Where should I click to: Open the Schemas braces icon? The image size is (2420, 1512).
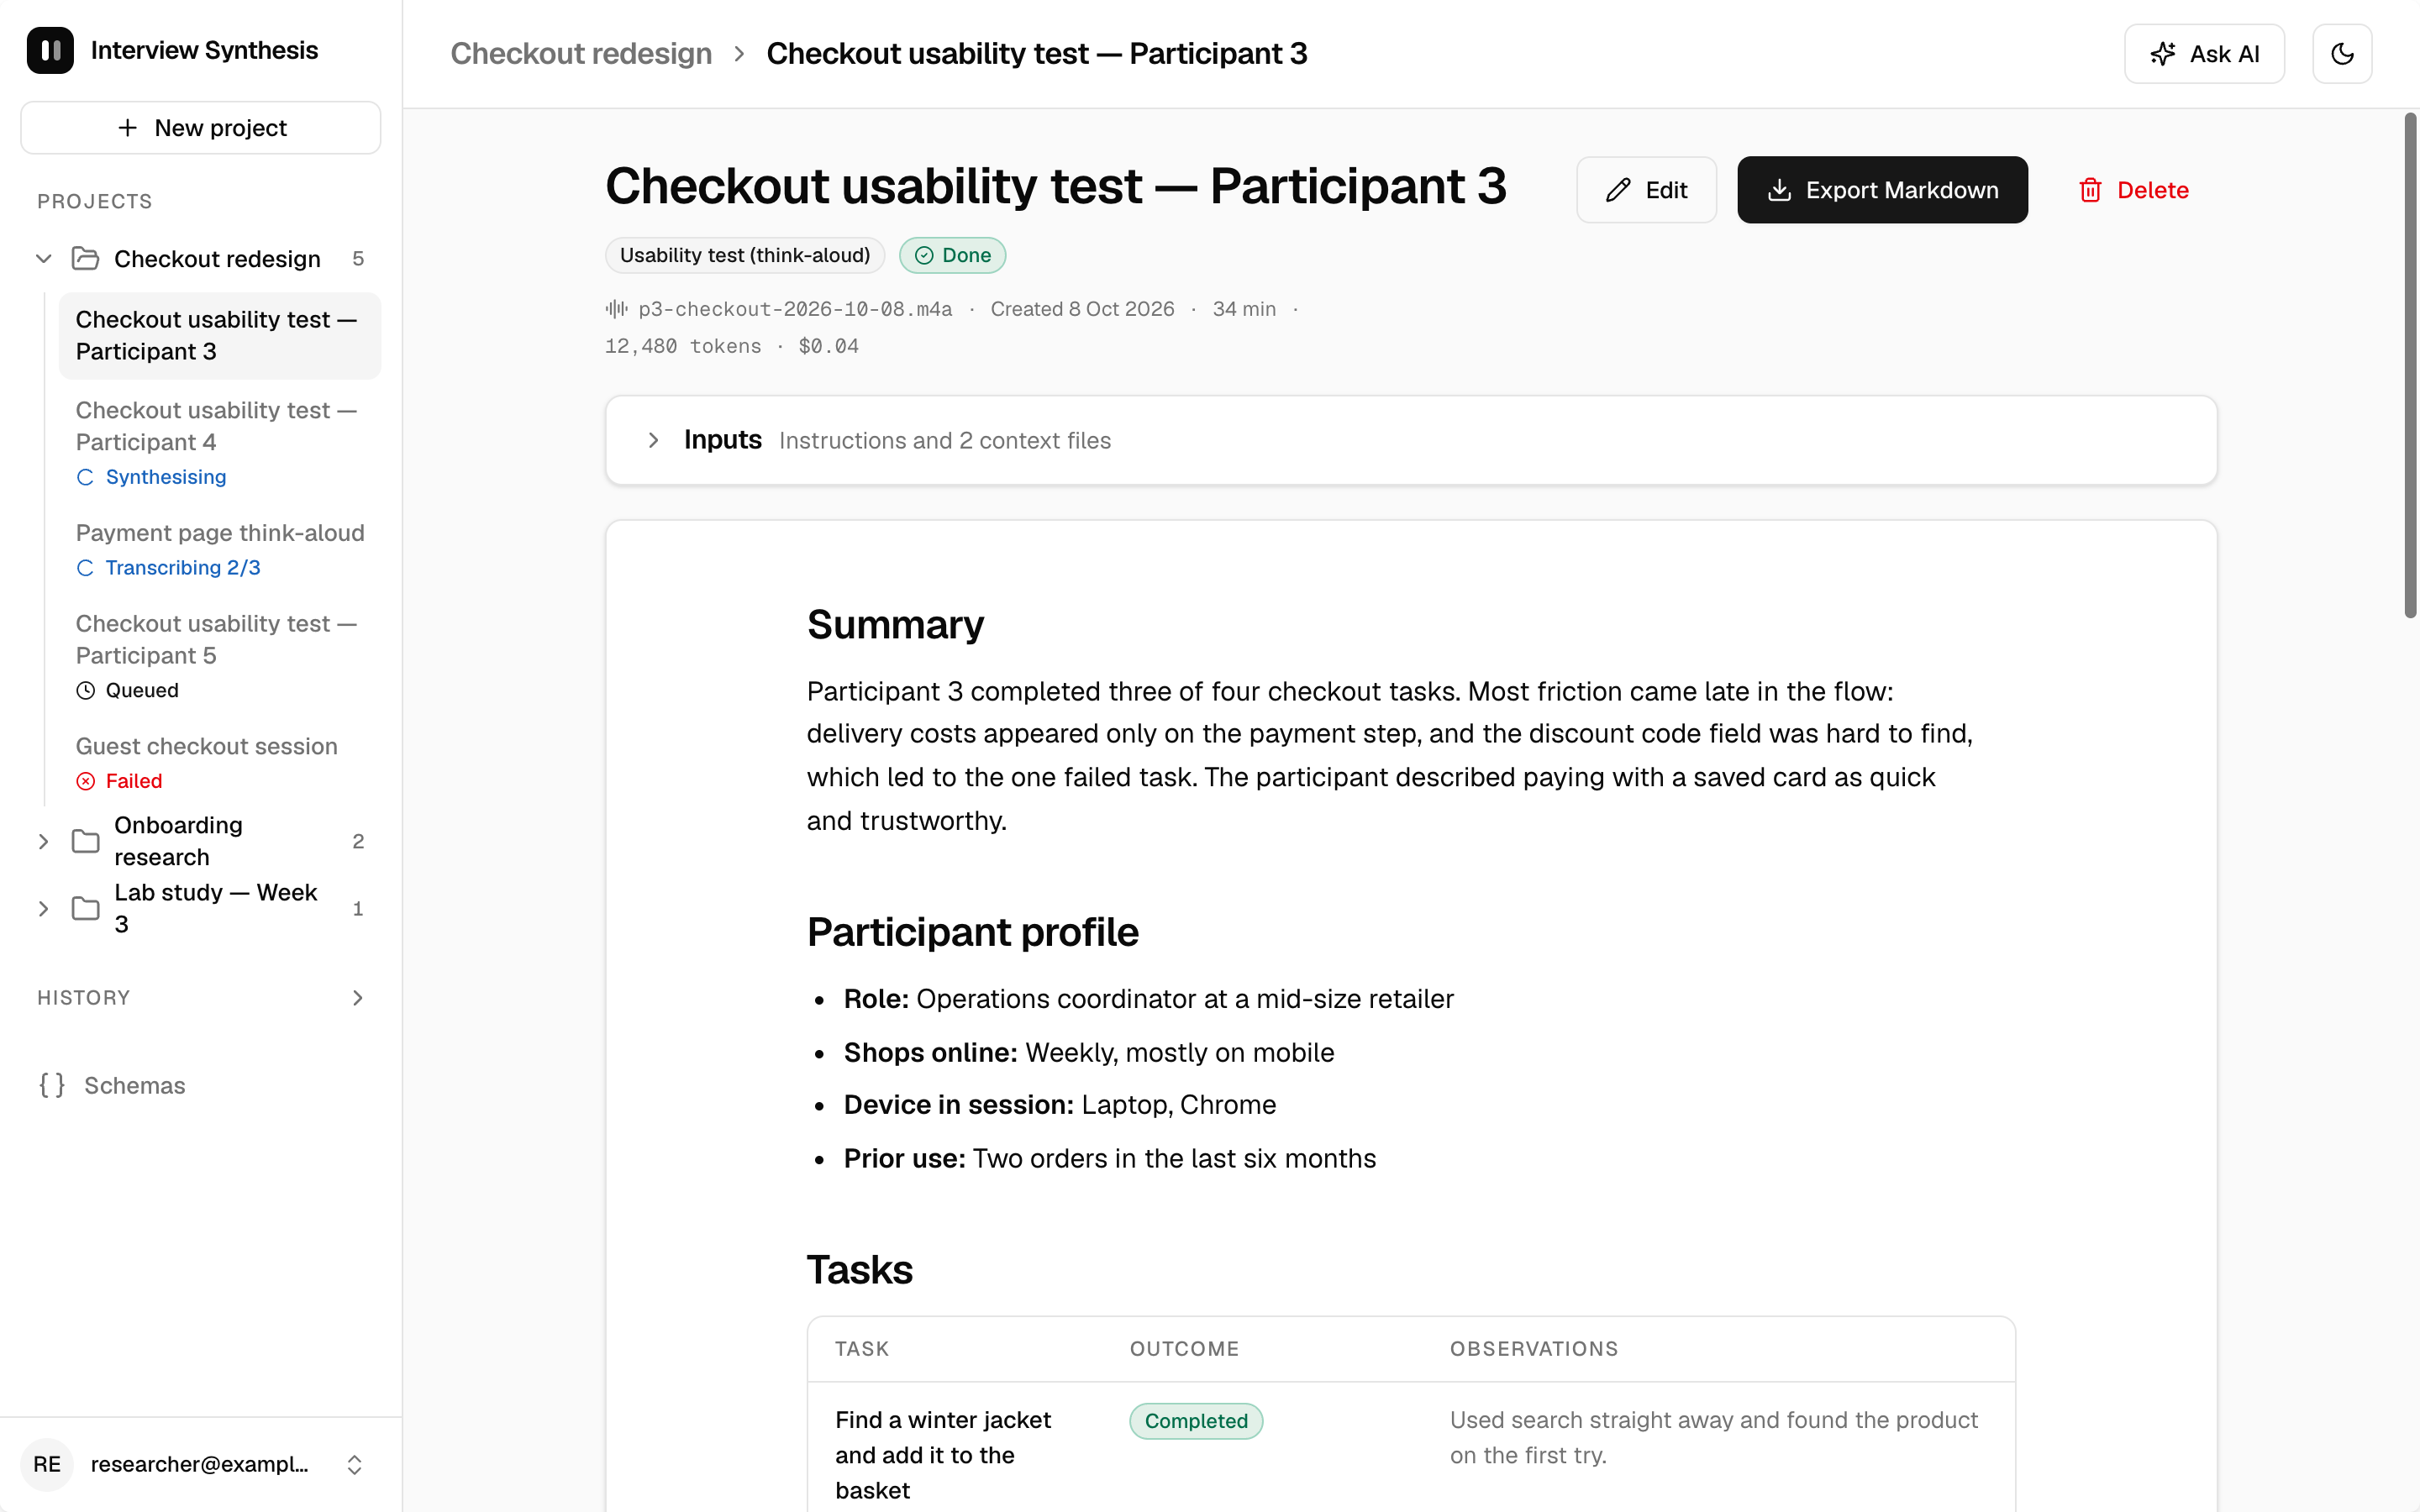pos(52,1085)
